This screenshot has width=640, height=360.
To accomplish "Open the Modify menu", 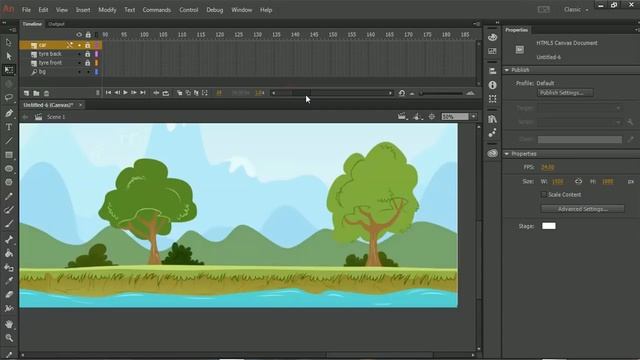I will (107, 10).
